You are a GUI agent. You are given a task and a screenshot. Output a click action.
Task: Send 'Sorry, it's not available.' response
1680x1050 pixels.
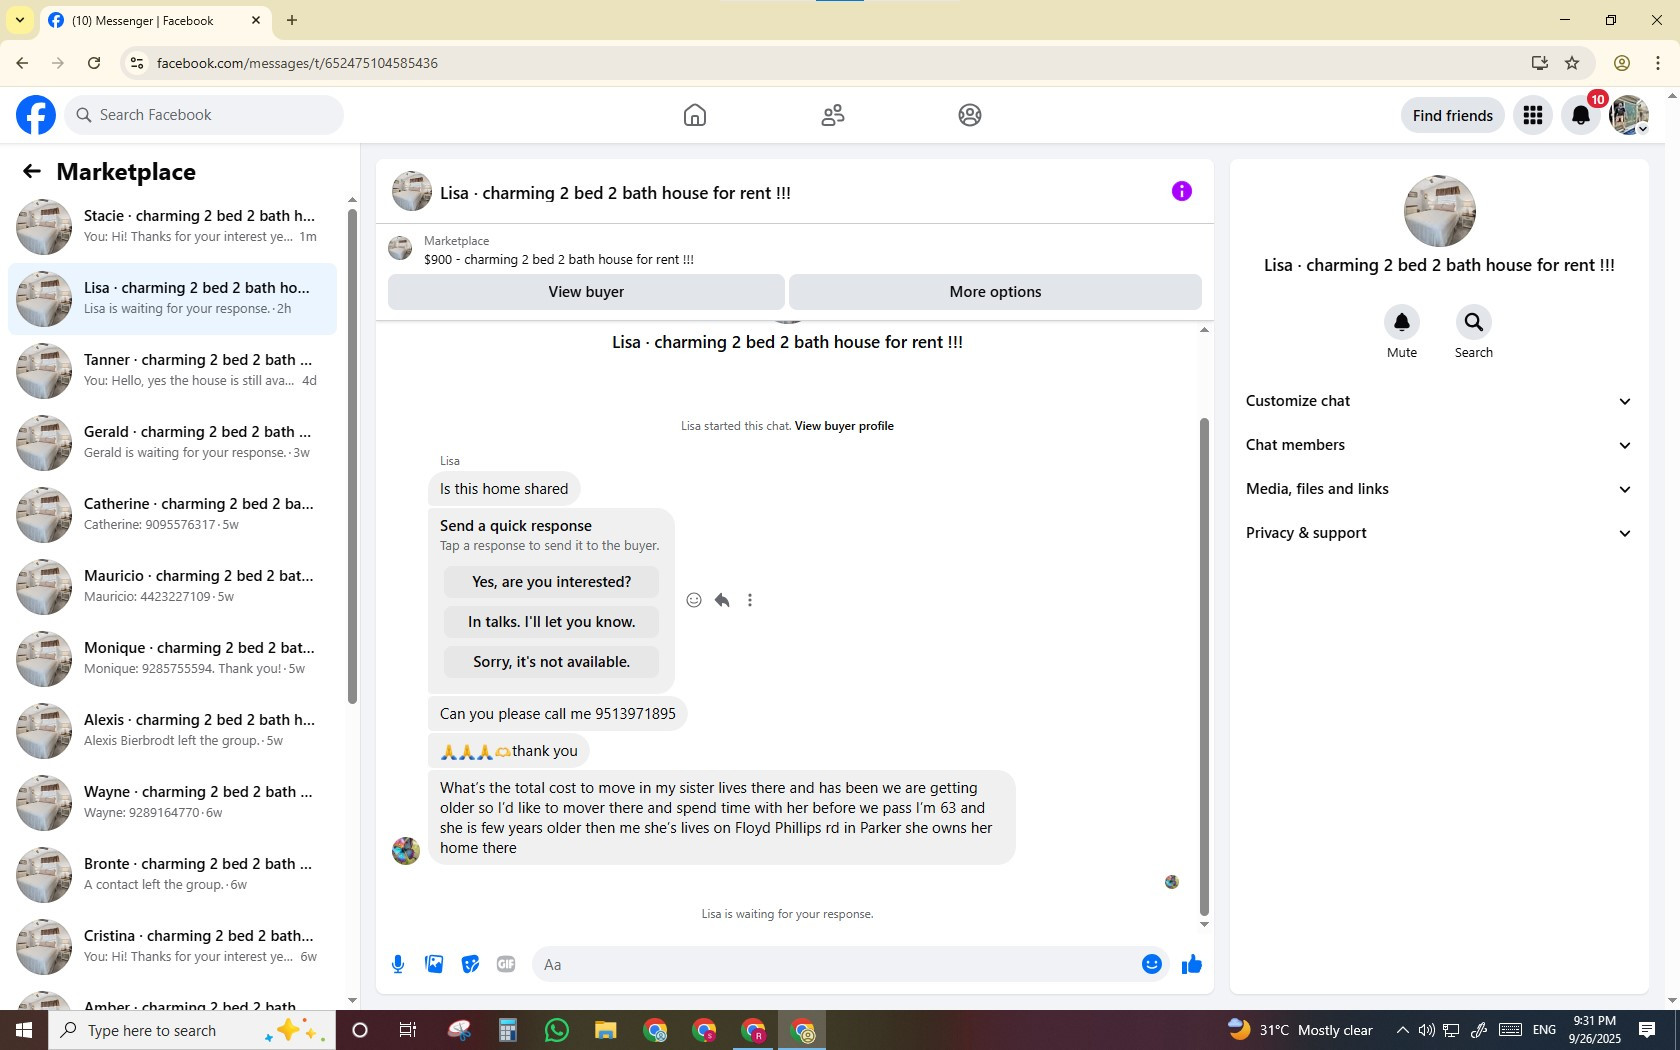coord(551,662)
